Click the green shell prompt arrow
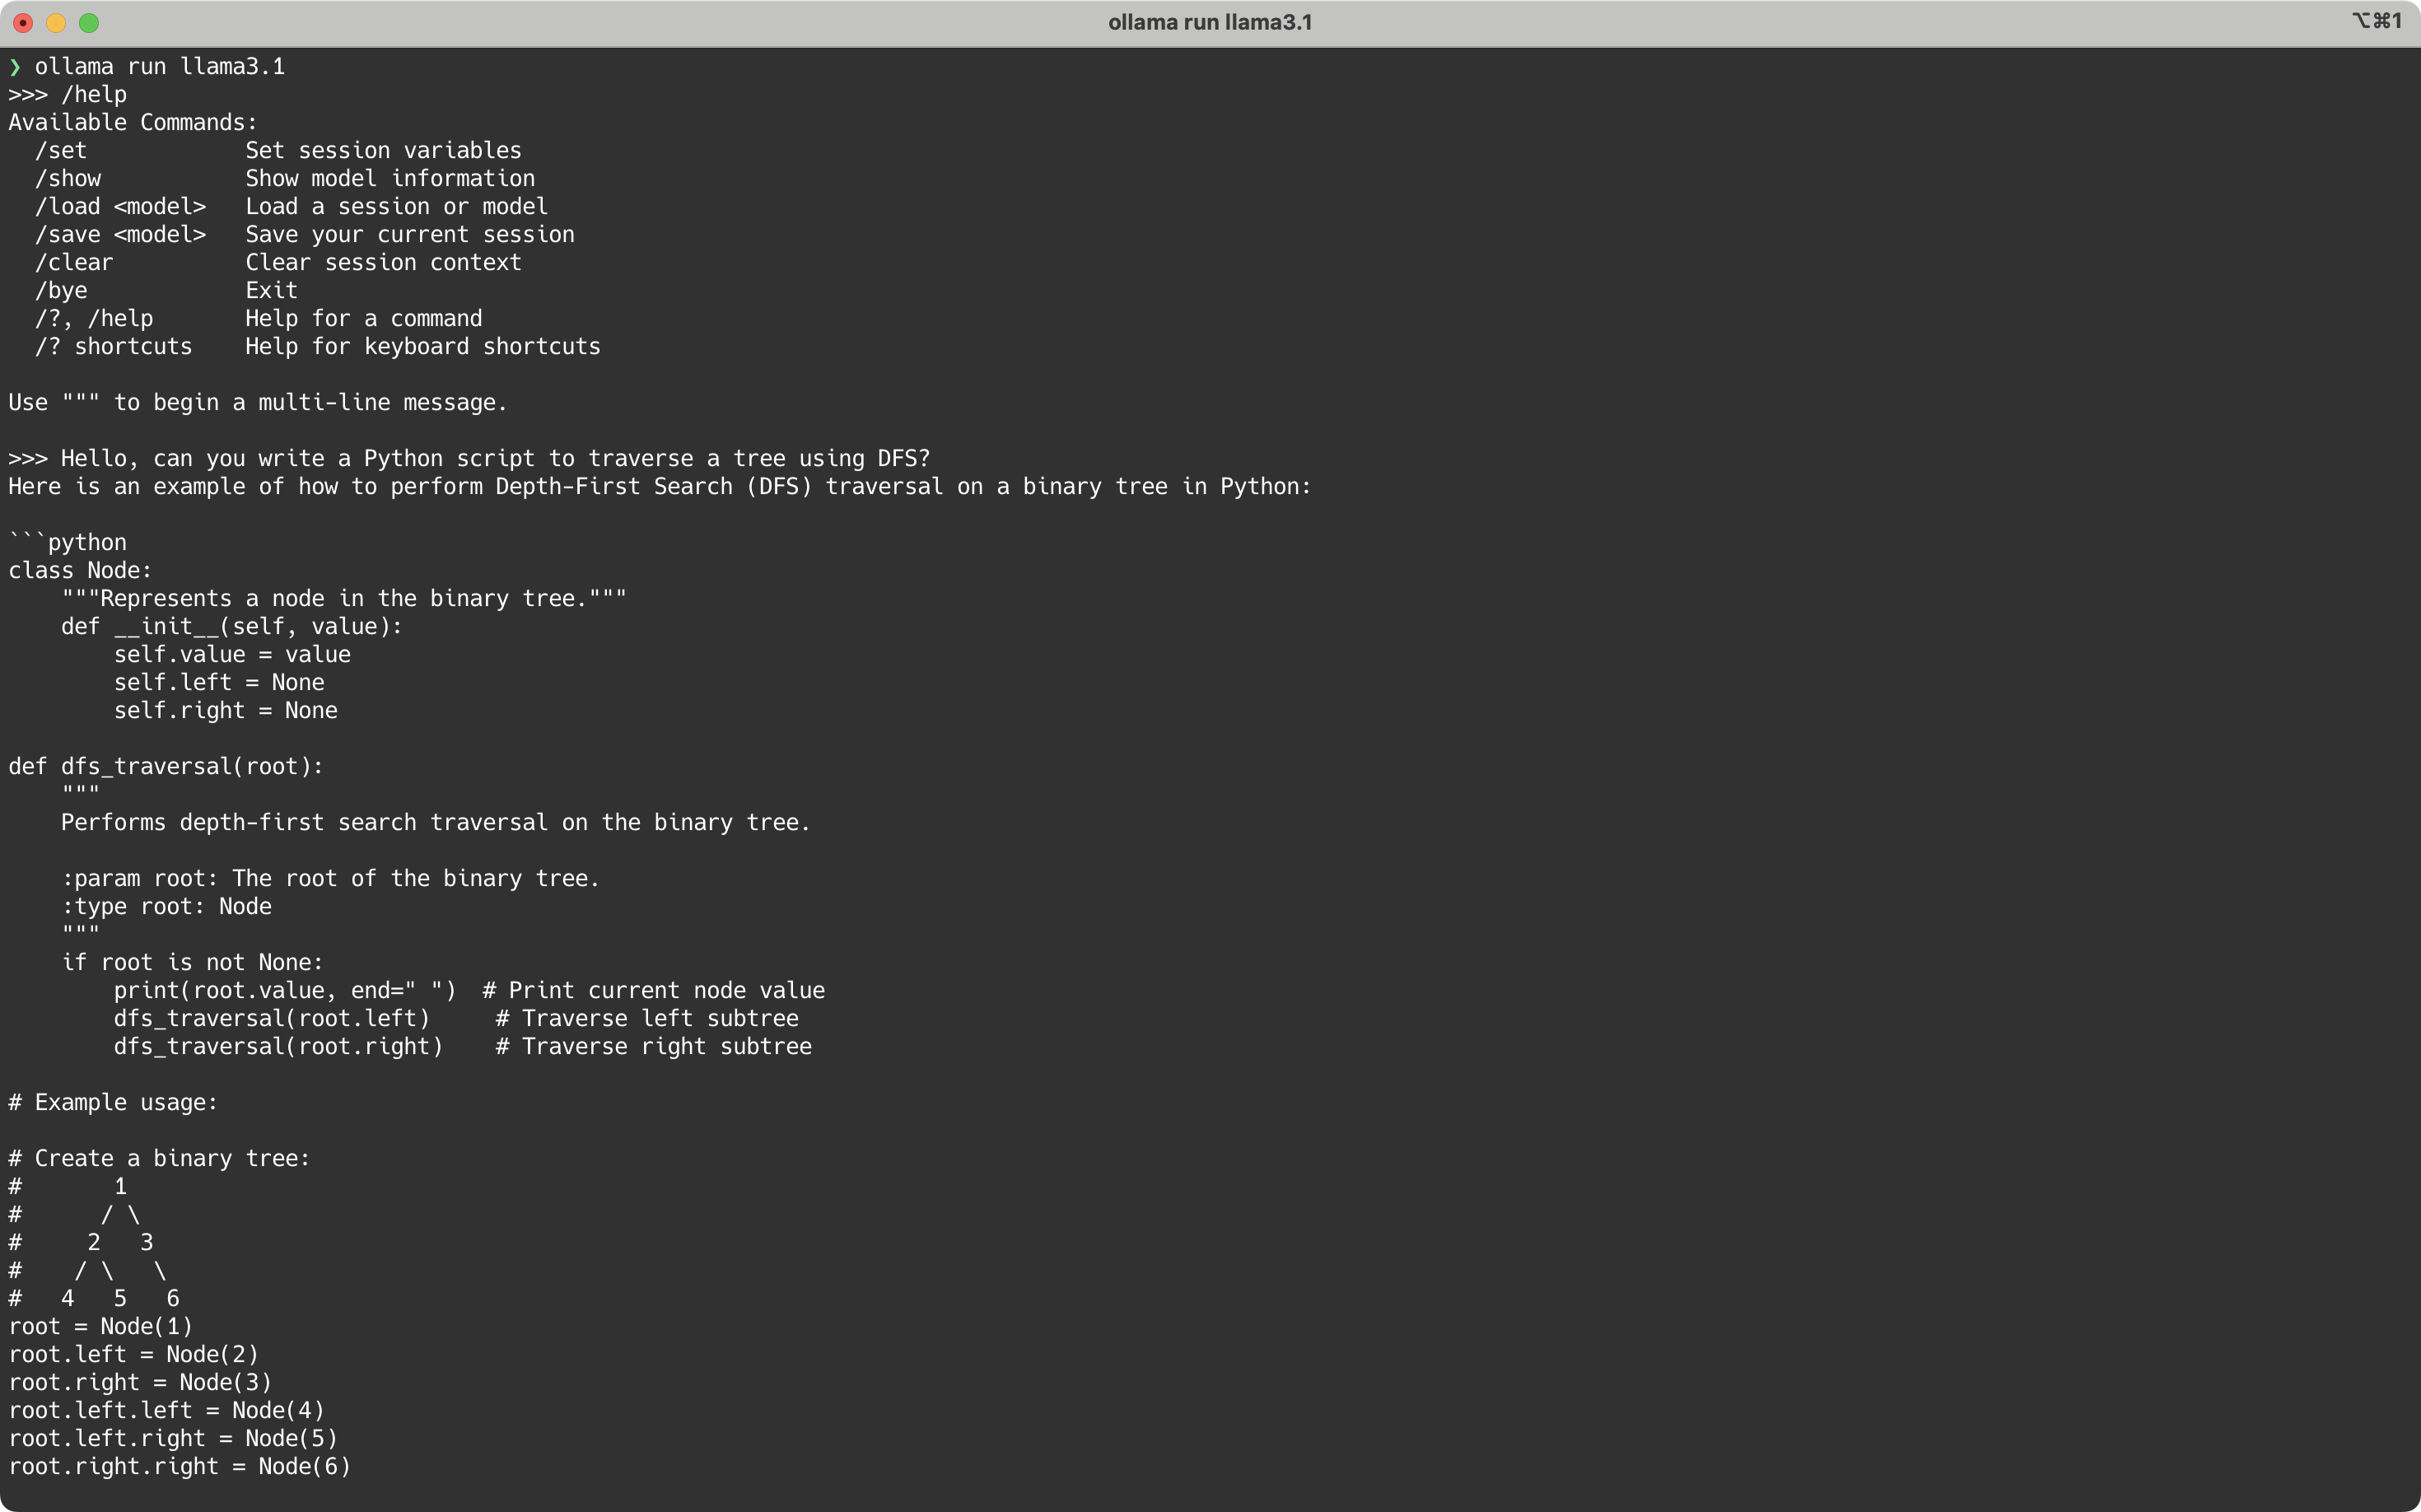 click(x=14, y=67)
